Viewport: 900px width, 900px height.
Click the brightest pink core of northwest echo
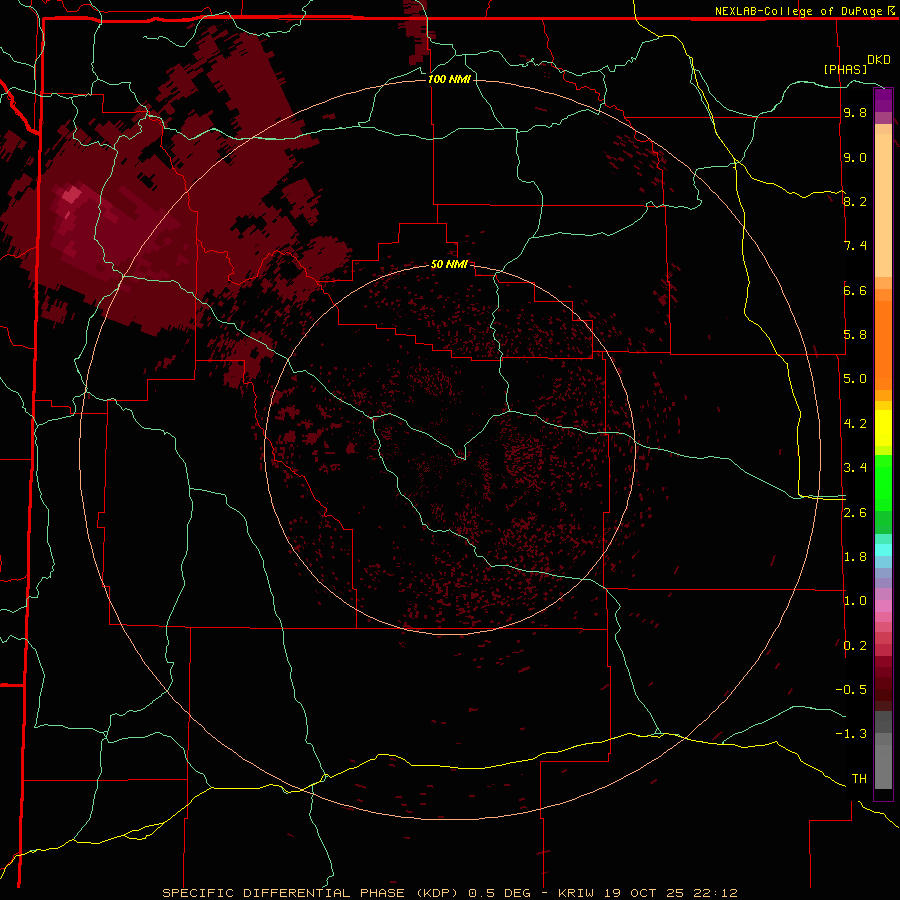click(72, 195)
